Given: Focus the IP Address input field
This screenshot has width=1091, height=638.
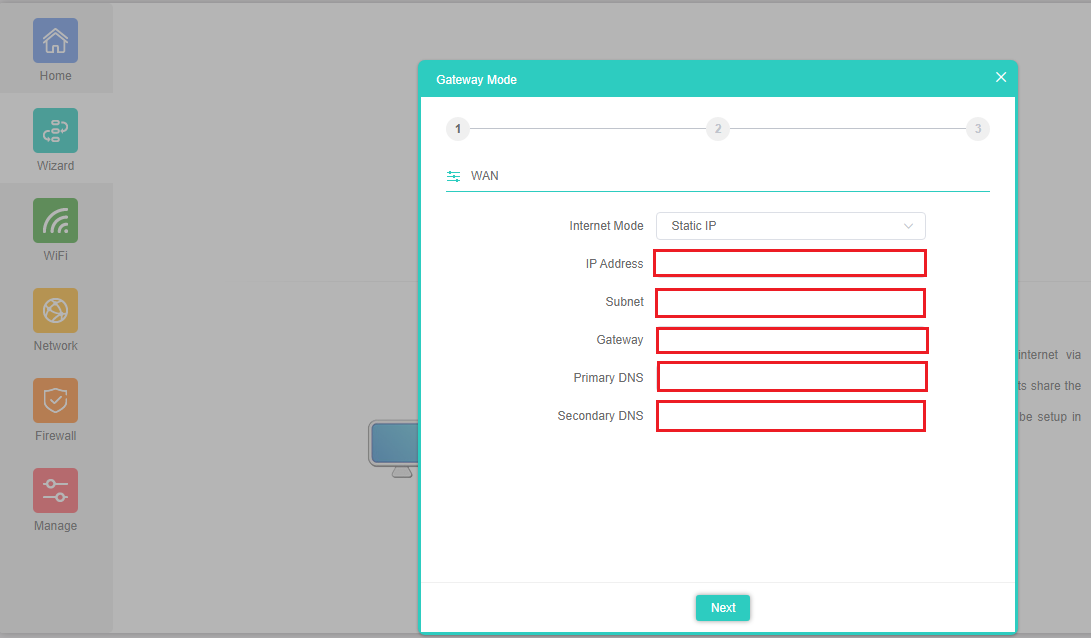Looking at the screenshot, I should tap(790, 263).
